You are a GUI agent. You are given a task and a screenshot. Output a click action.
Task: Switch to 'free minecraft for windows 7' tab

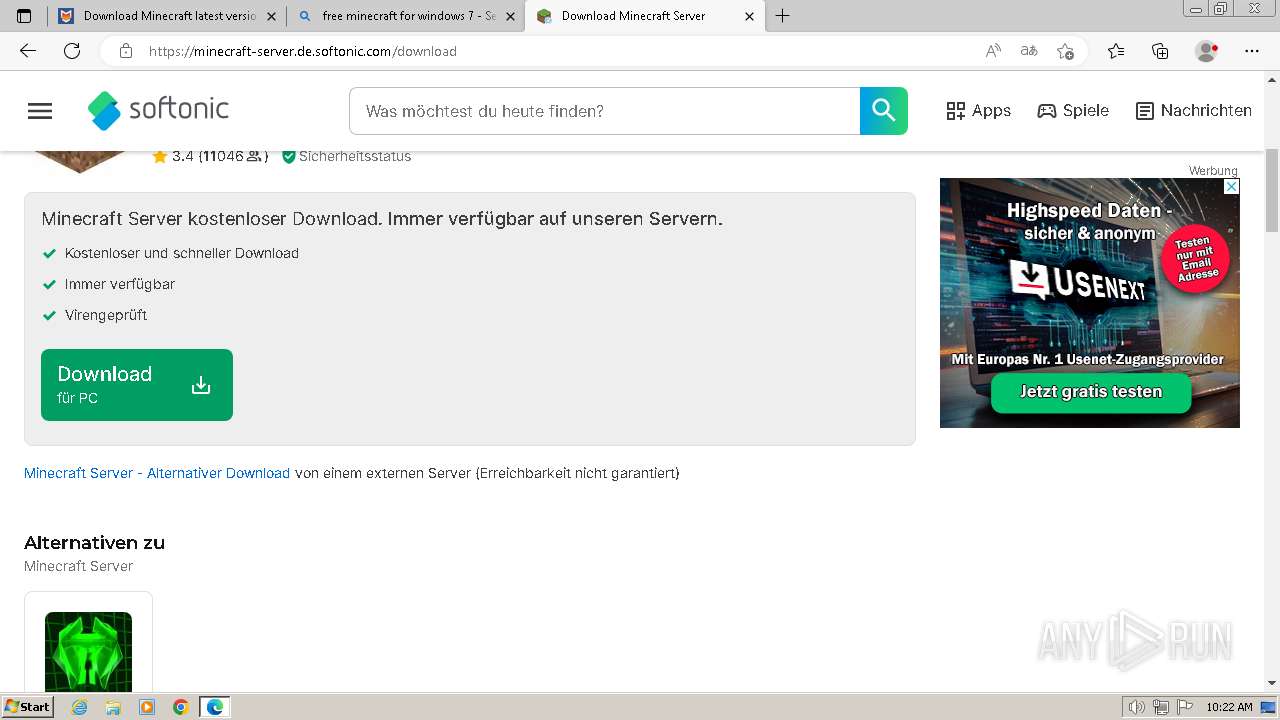tap(408, 16)
